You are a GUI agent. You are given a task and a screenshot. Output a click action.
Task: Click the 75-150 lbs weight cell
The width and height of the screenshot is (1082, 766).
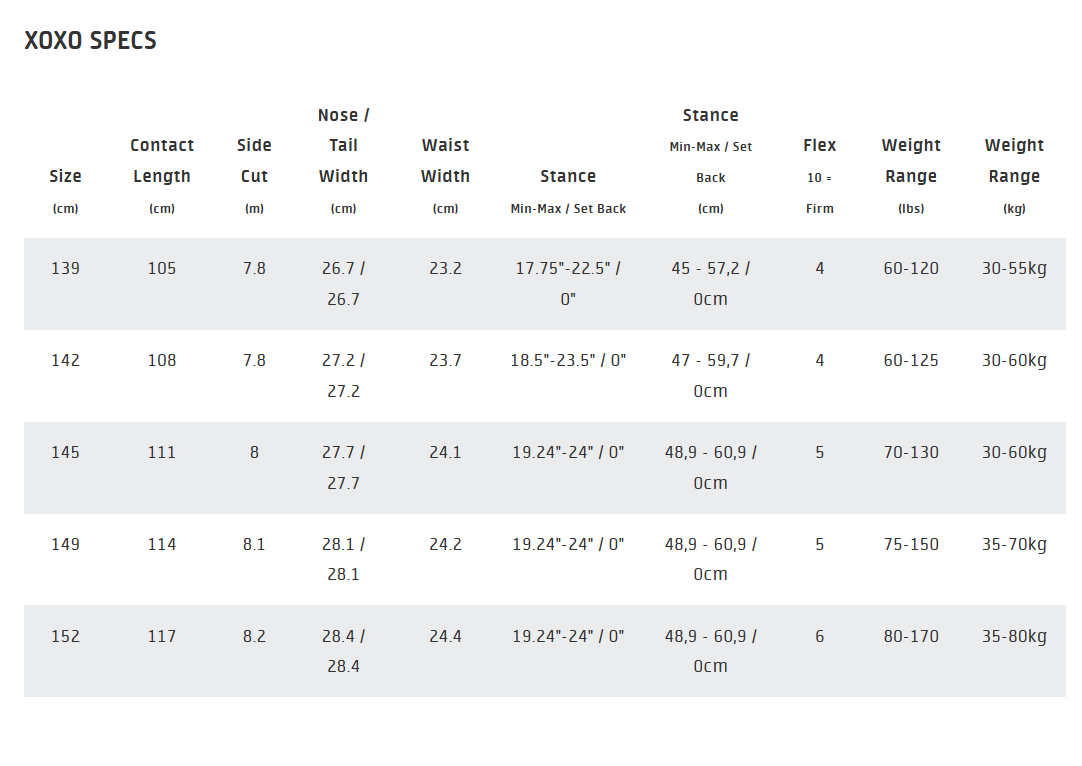[911, 544]
